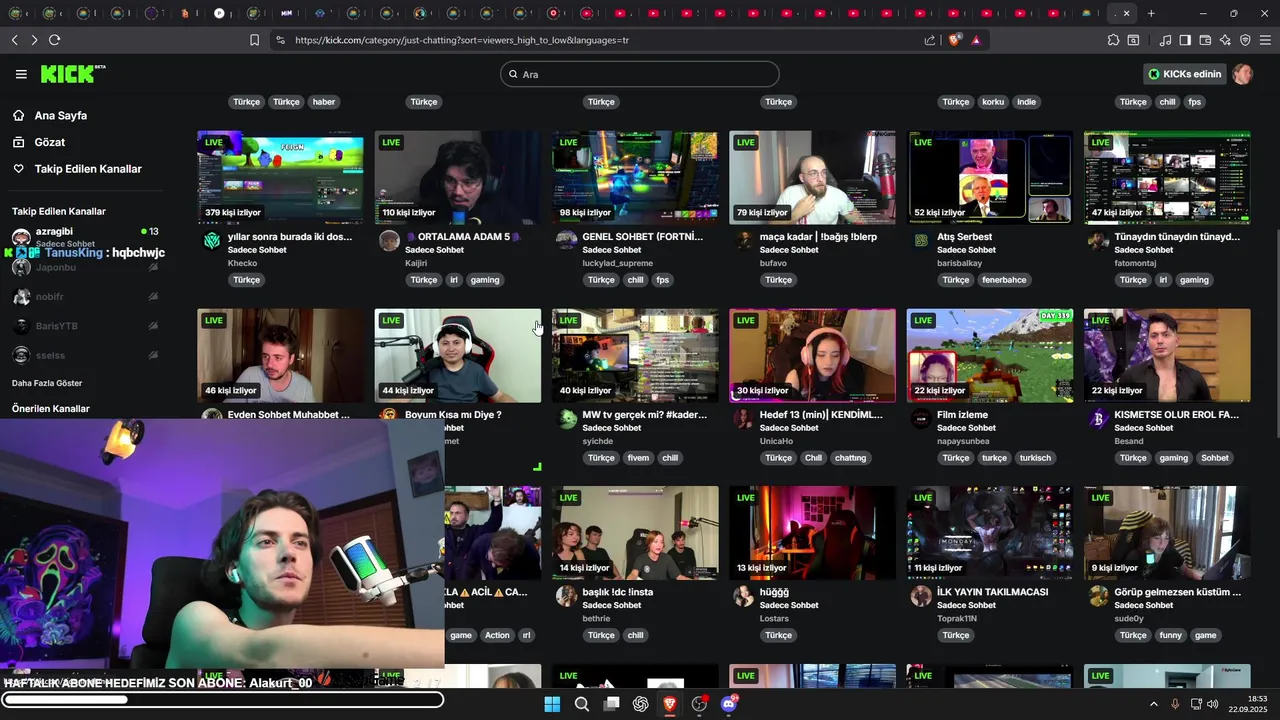Click the korku tag in the top row
Image resolution: width=1280 pixels, height=720 pixels.
pos(993,102)
